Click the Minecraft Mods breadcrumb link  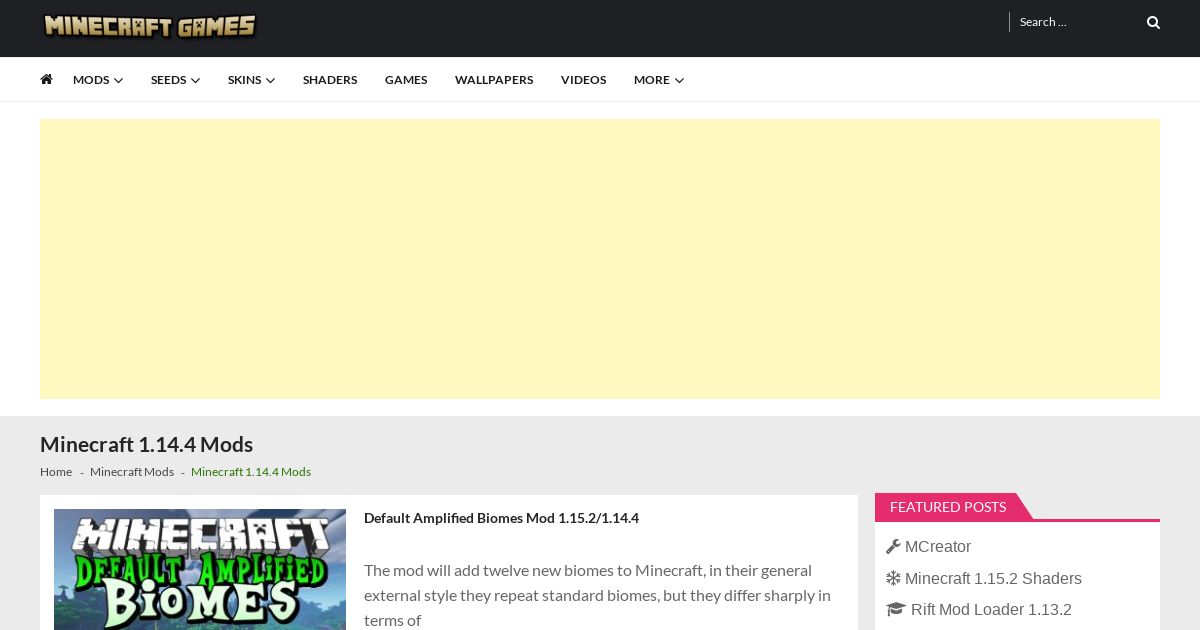pos(132,472)
